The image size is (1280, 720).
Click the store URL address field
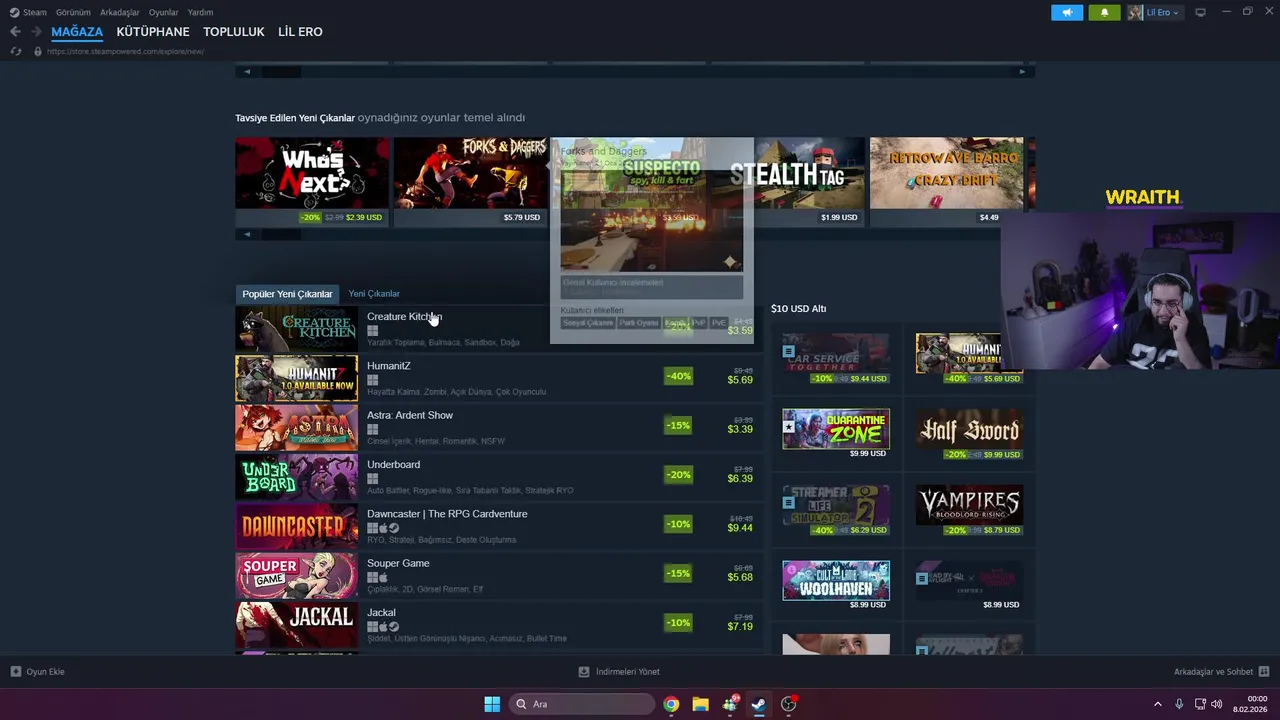pos(125,51)
